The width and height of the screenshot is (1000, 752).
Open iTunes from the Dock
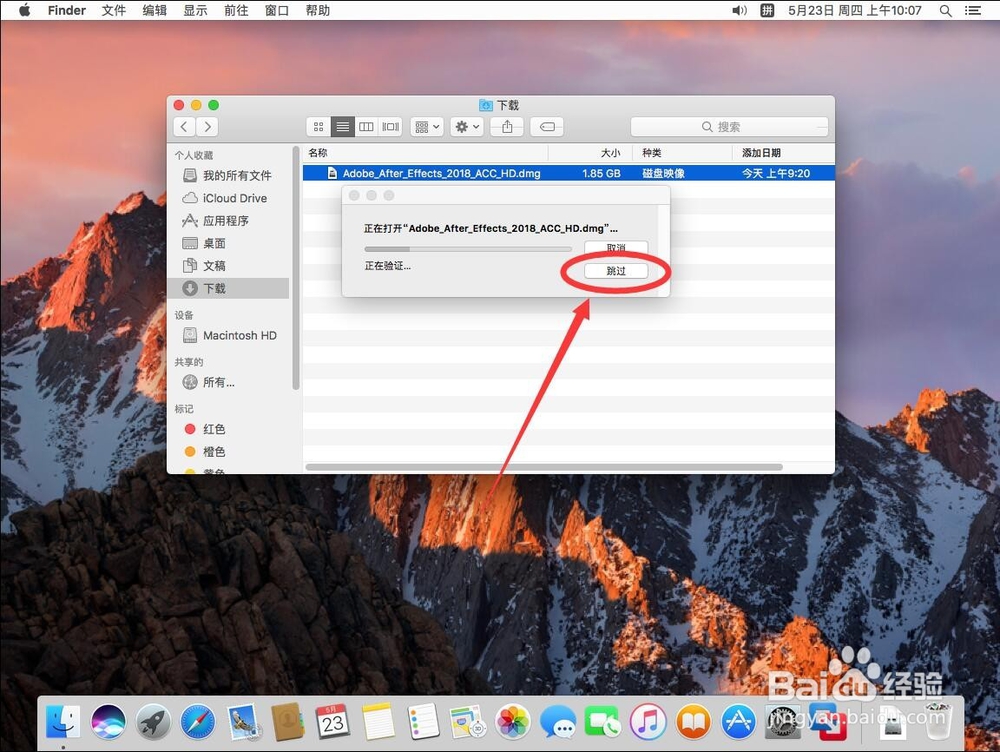click(648, 722)
